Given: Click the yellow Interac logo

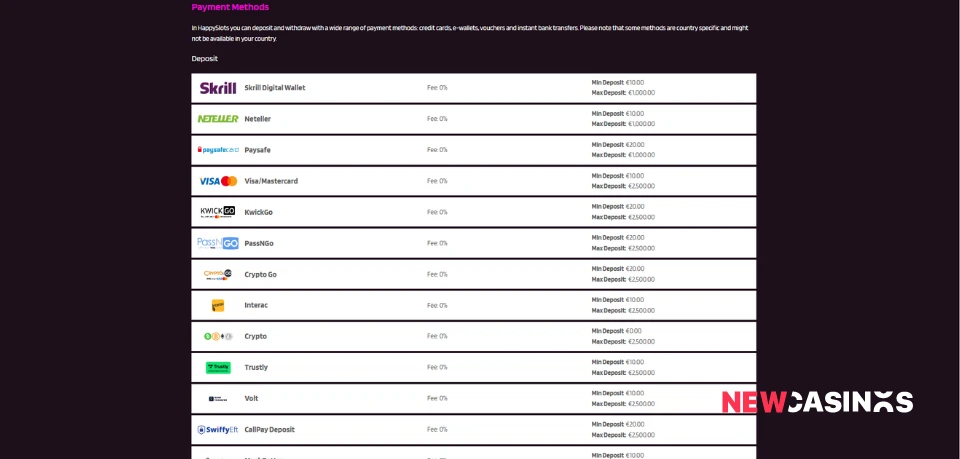Looking at the screenshot, I should [218, 305].
